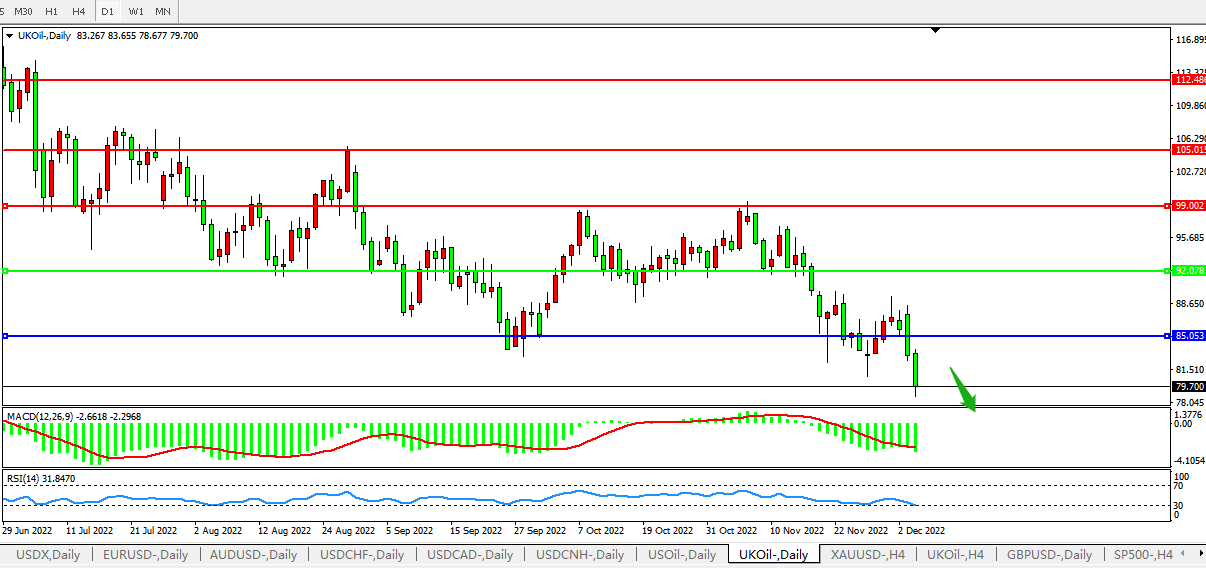Open the dropdown triangle beside UKOil-,Daily title
Viewport: 1206px width, 568px height.
point(10,36)
